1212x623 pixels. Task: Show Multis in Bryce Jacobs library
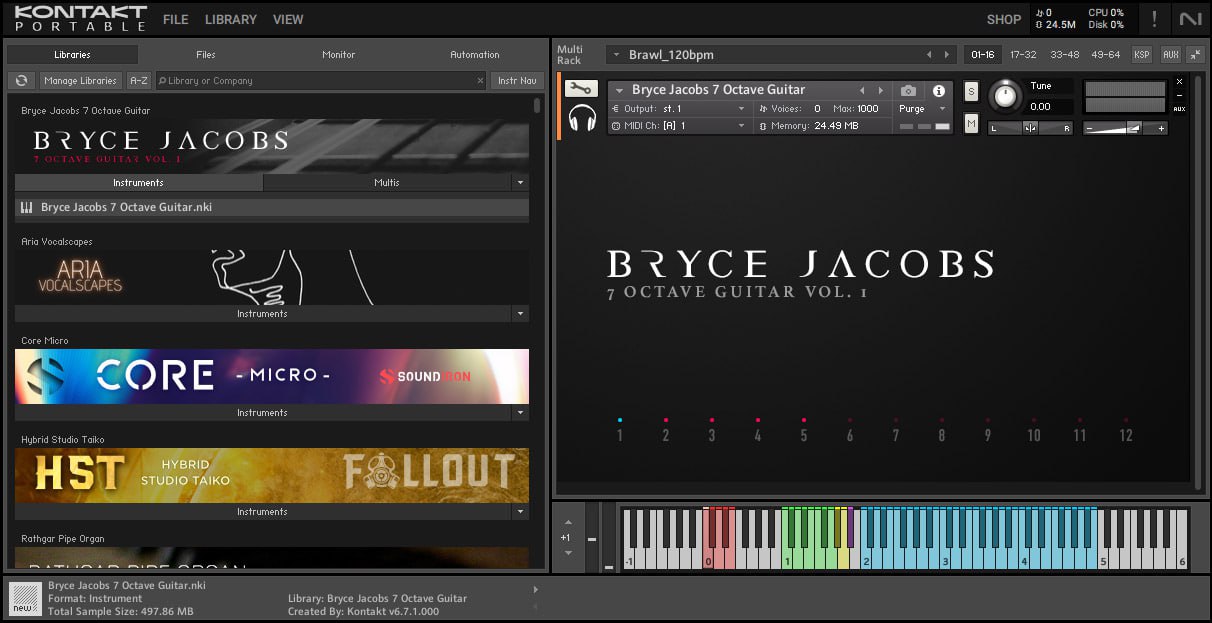coord(387,183)
